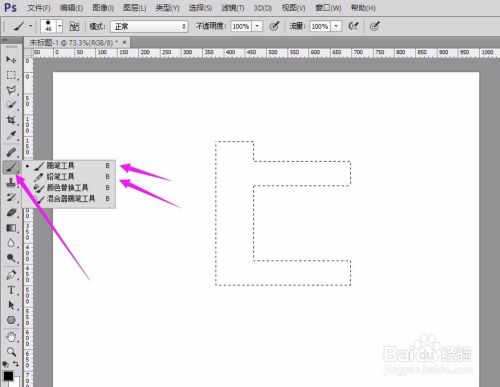The height and width of the screenshot is (387, 500).
Task: Select the Shape tool
Action: point(11,320)
